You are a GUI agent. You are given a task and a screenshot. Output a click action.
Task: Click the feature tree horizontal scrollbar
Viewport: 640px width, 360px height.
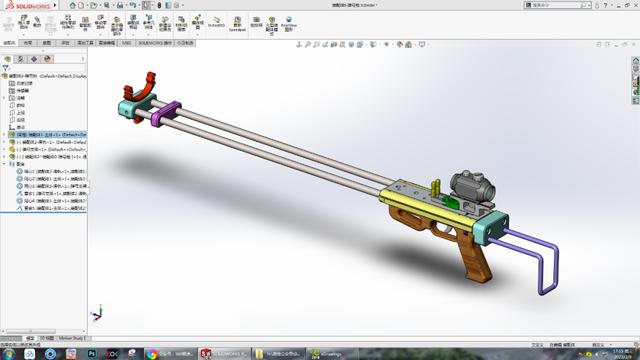[31, 331]
